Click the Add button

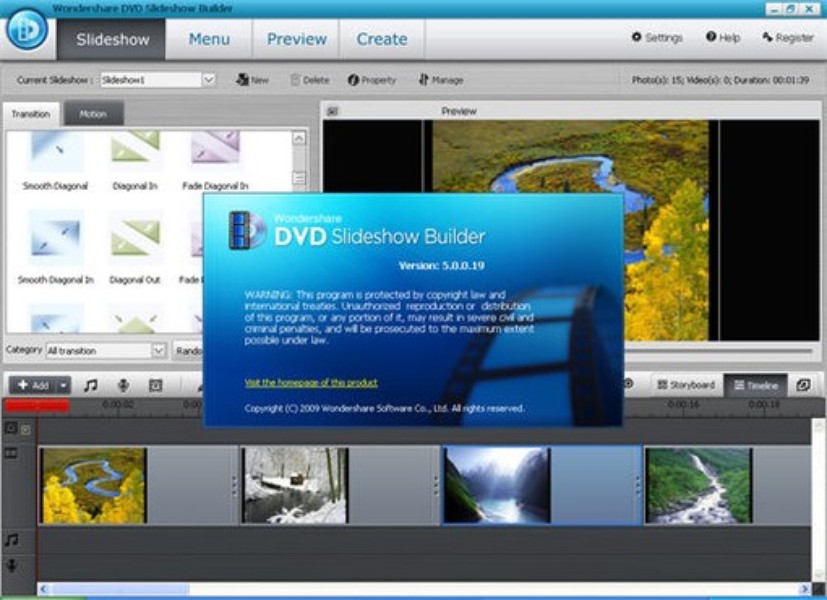tap(32, 385)
